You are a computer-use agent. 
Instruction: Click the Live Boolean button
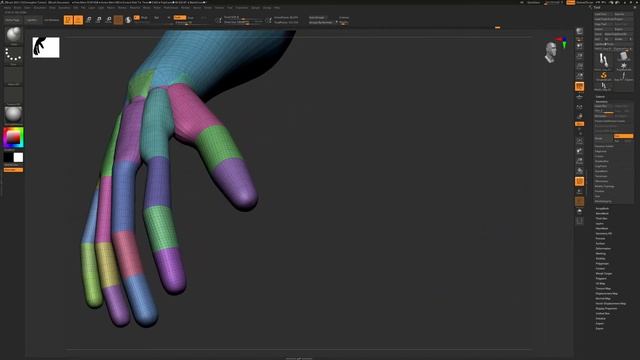pyautogui.click(x=51, y=20)
